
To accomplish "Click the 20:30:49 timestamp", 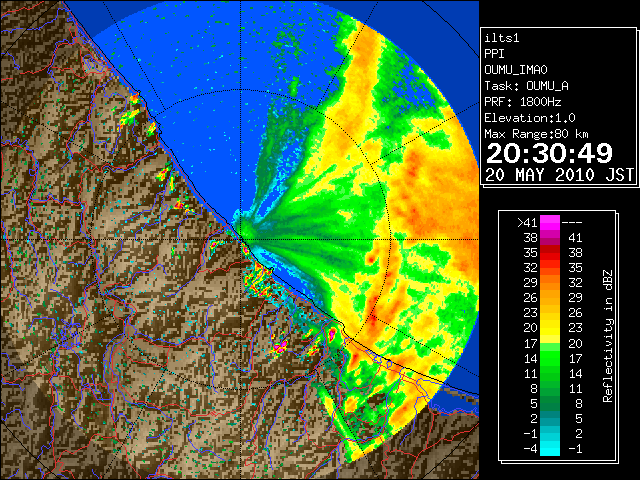I will coord(549,153).
